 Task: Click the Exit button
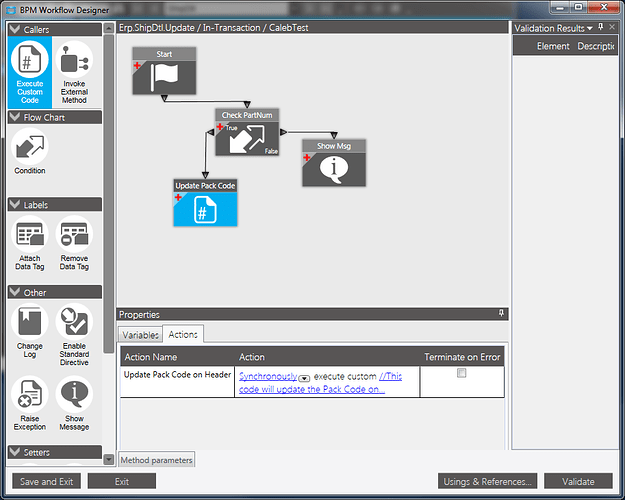coord(122,481)
